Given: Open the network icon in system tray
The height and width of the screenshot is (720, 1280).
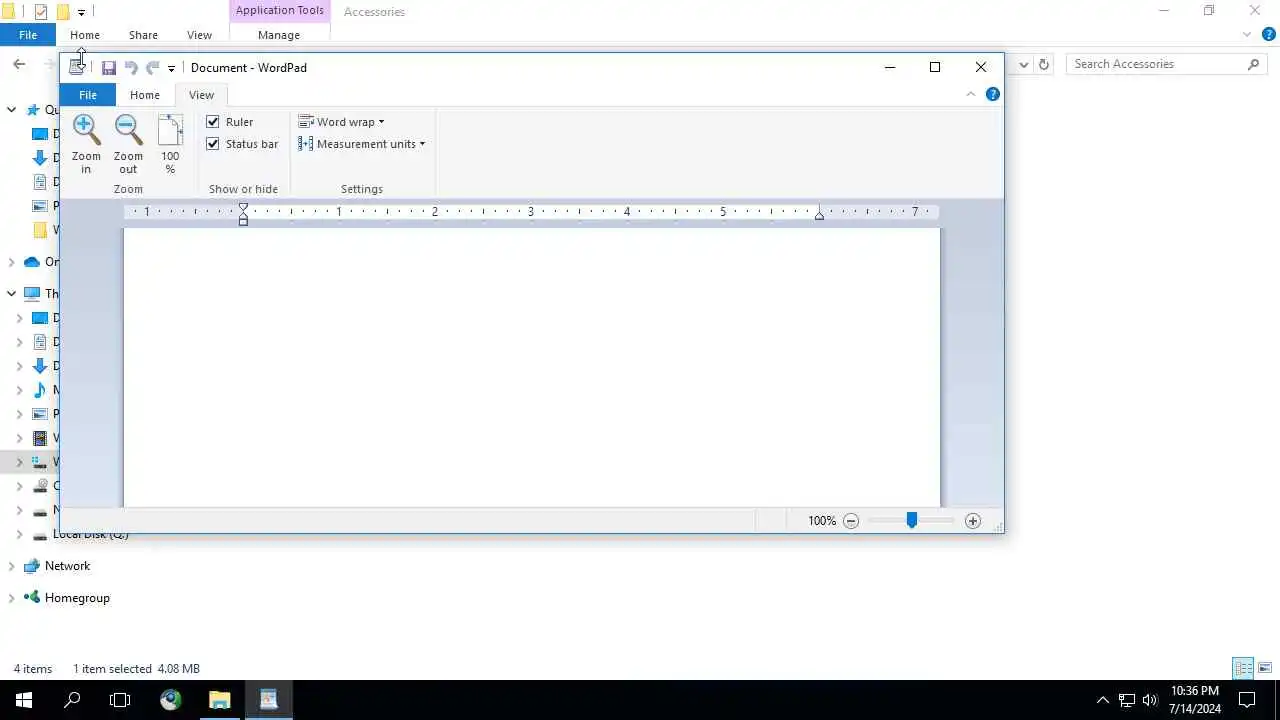Looking at the screenshot, I should (1127, 700).
